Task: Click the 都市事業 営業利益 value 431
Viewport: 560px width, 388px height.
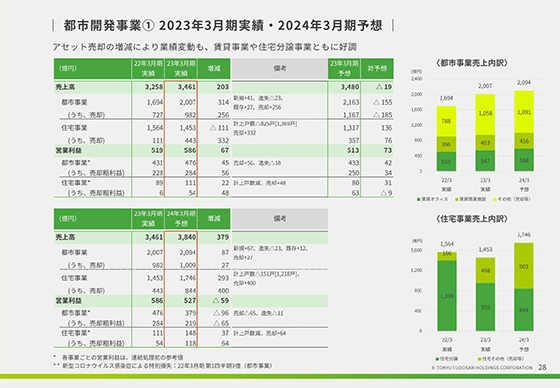Action: click(x=157, y=163)
